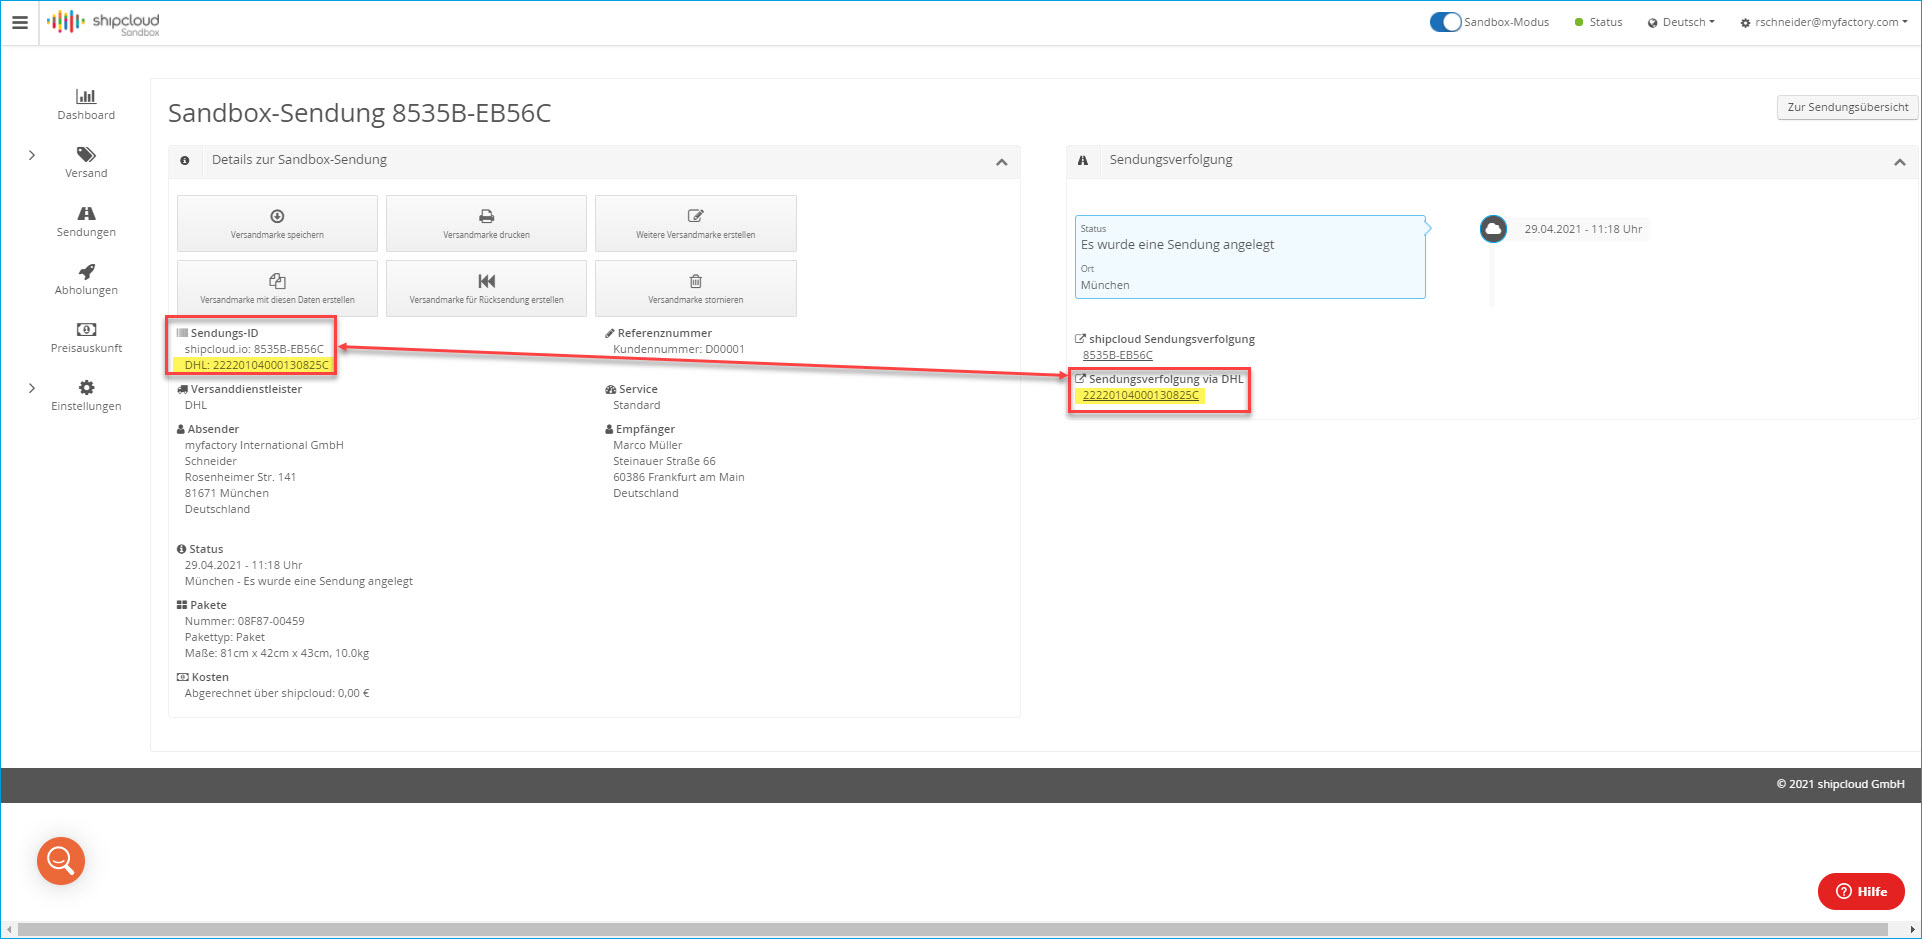Collapse the Sendungsverfolgung panel

(x=1899, y=162)
